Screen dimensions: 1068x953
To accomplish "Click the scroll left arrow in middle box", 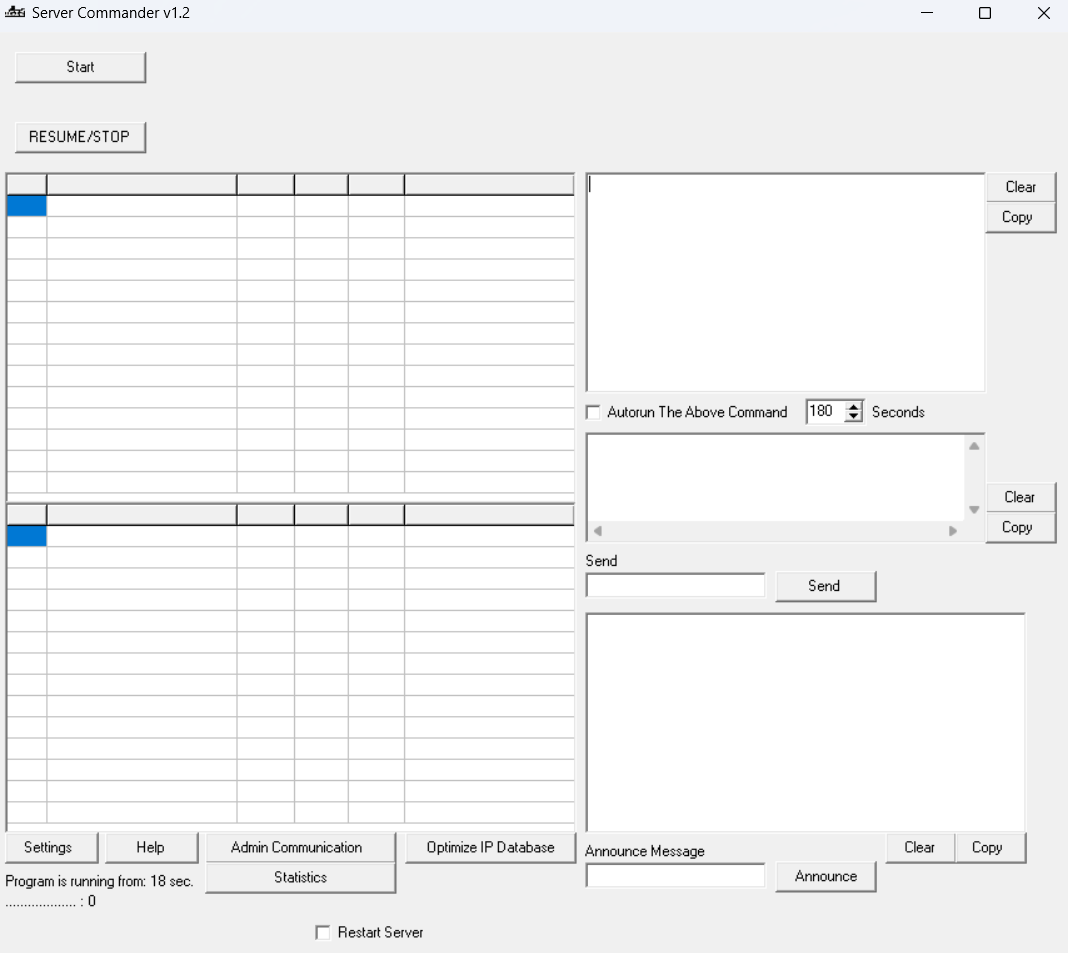I will [597, 531].
